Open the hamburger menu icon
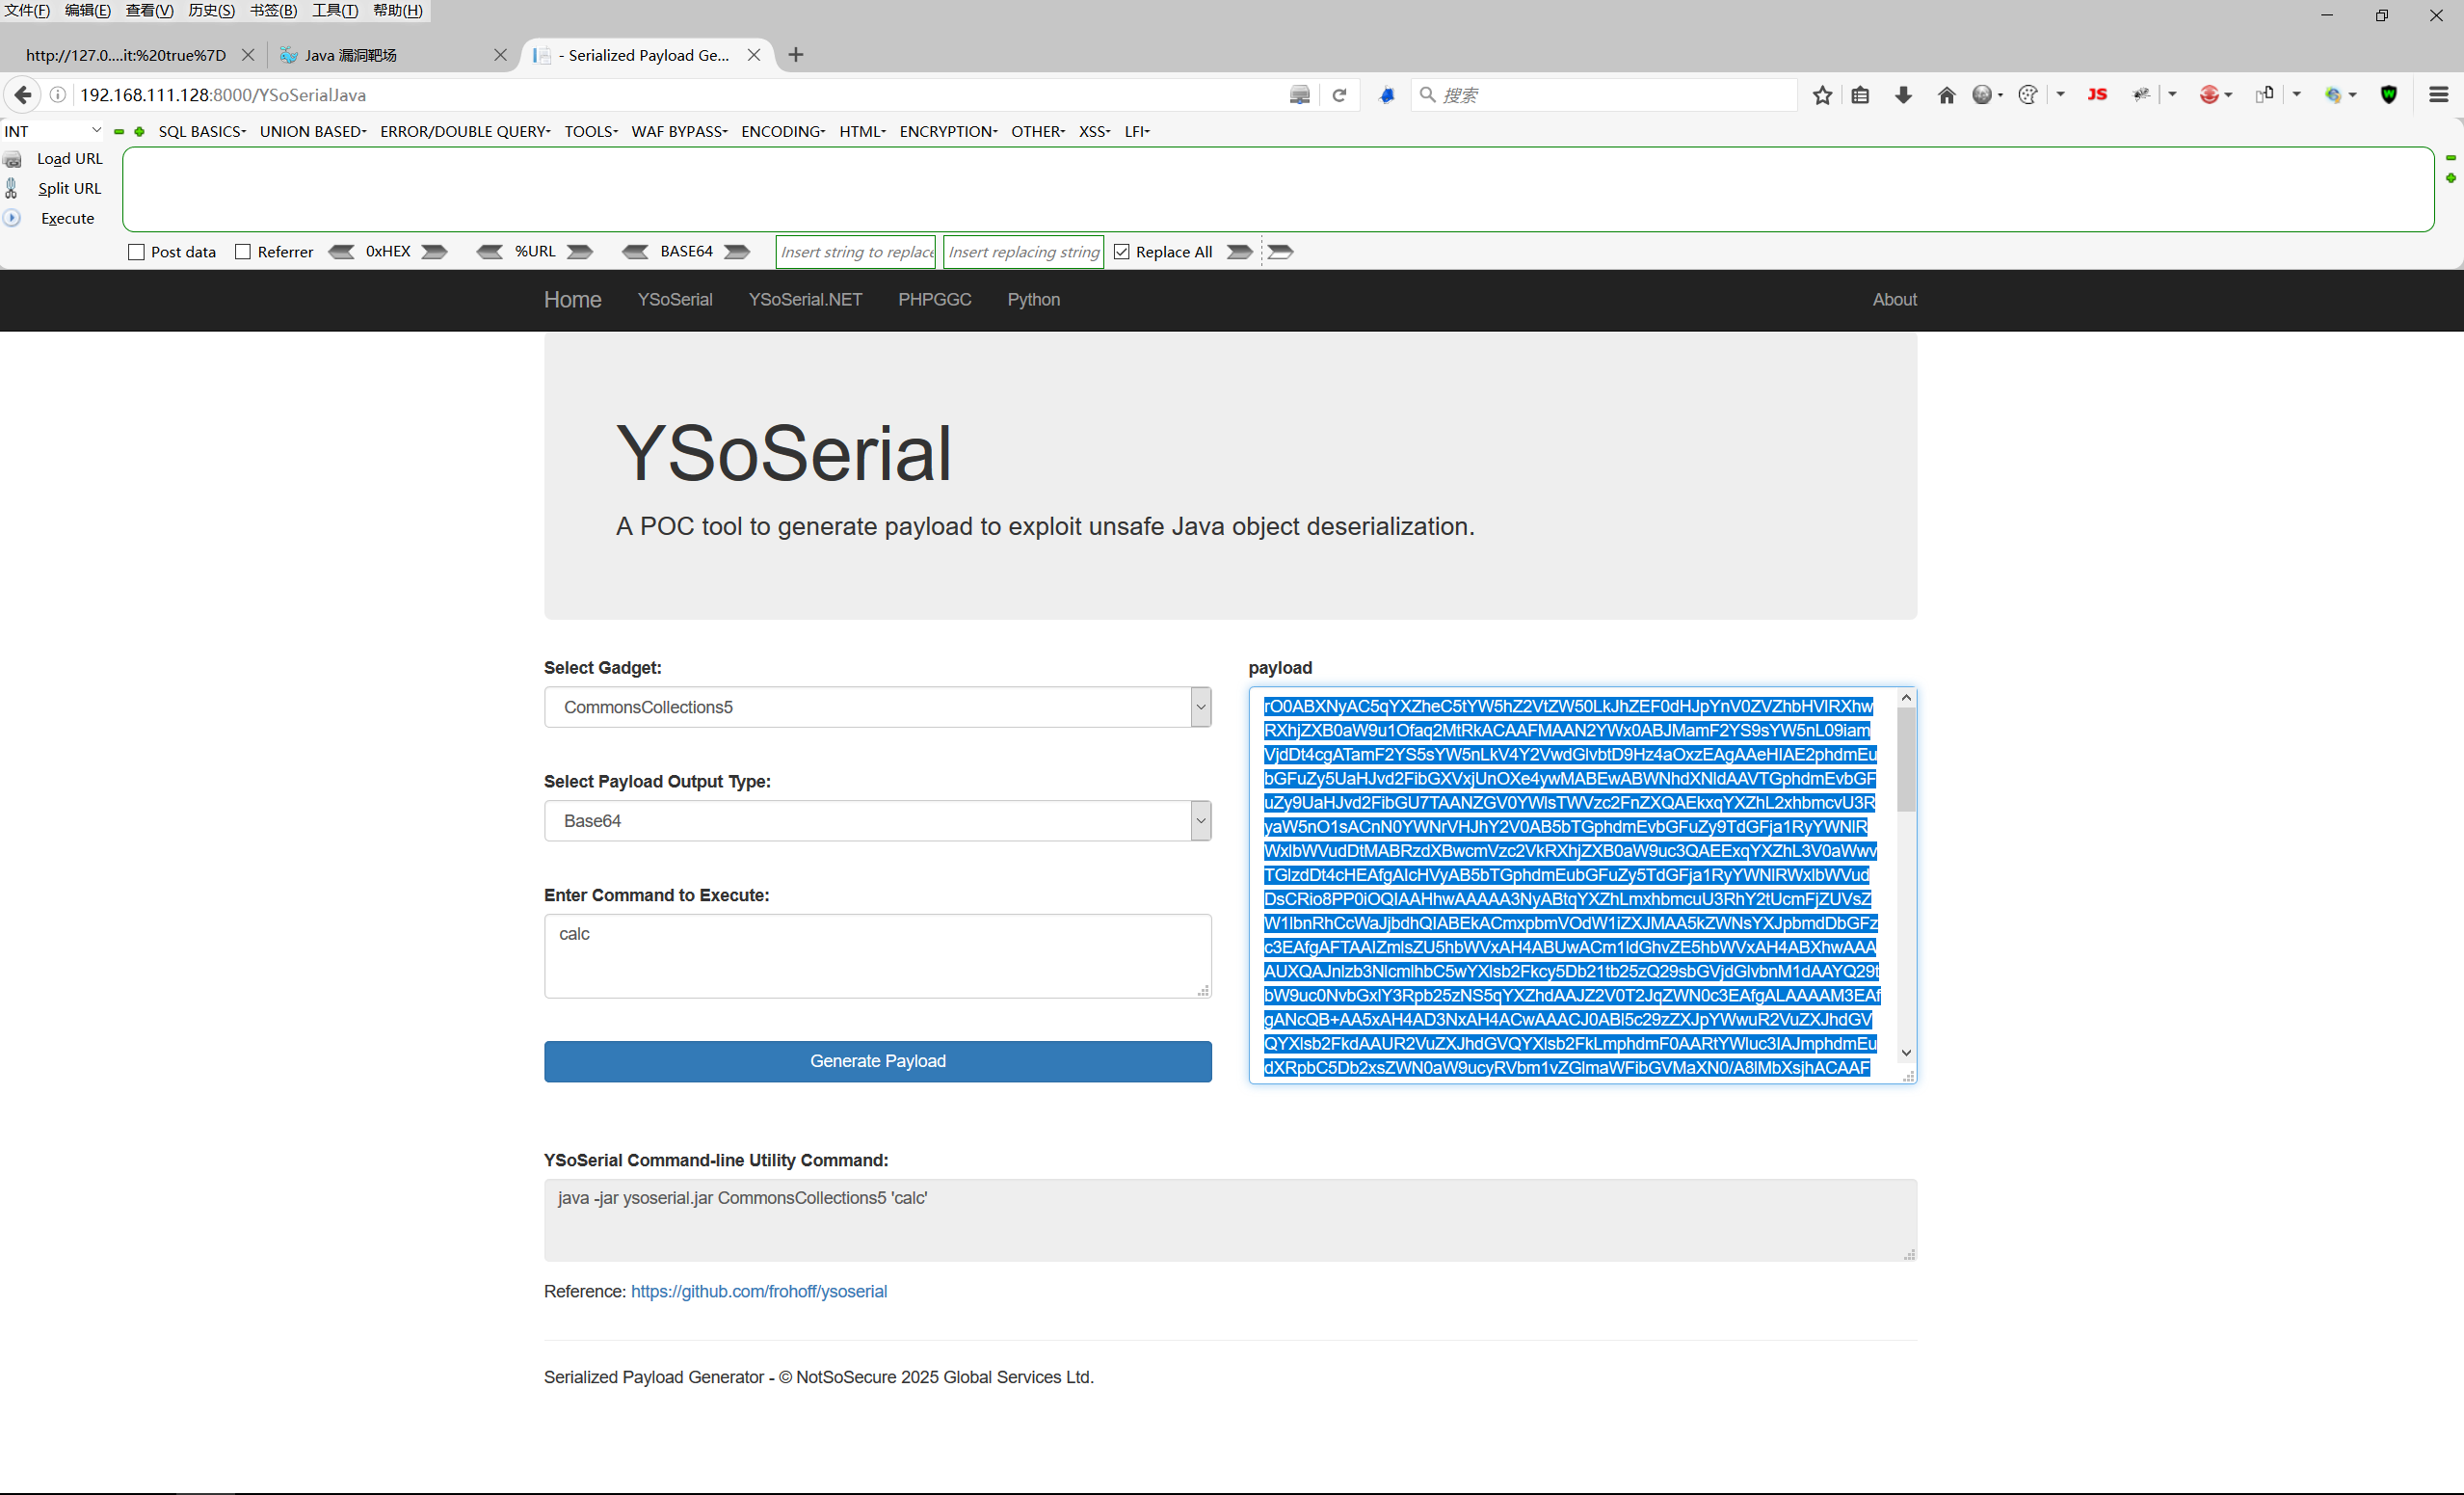2464x1495 pixels. pos(2438,95)
